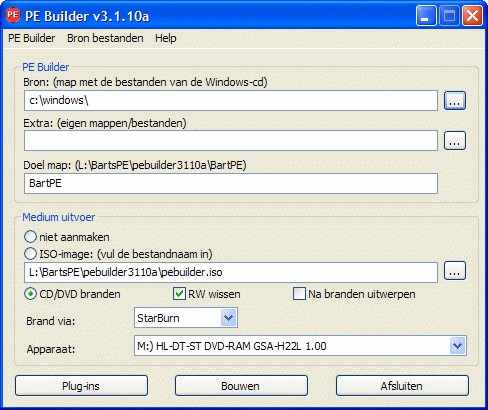This screenshot has height=410, width=488.
Task: Click the Doel map field containing BartPE
Action: coord(231,183)
